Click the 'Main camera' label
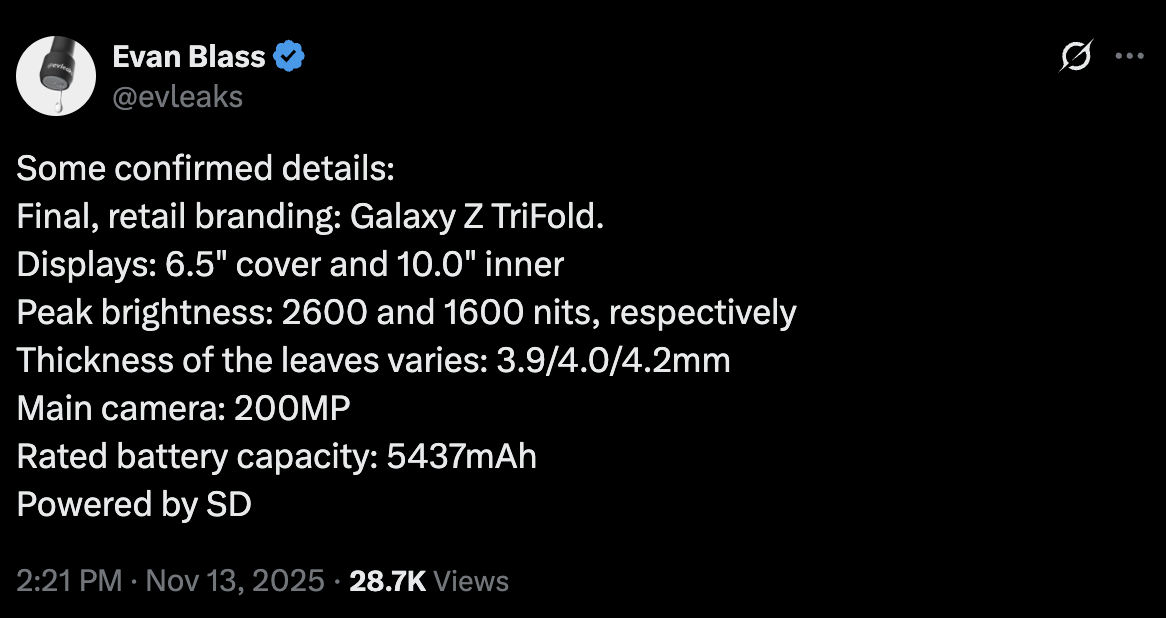This screenshot has width=1166, height=618. pyautogui.click(x=120, y=409)
